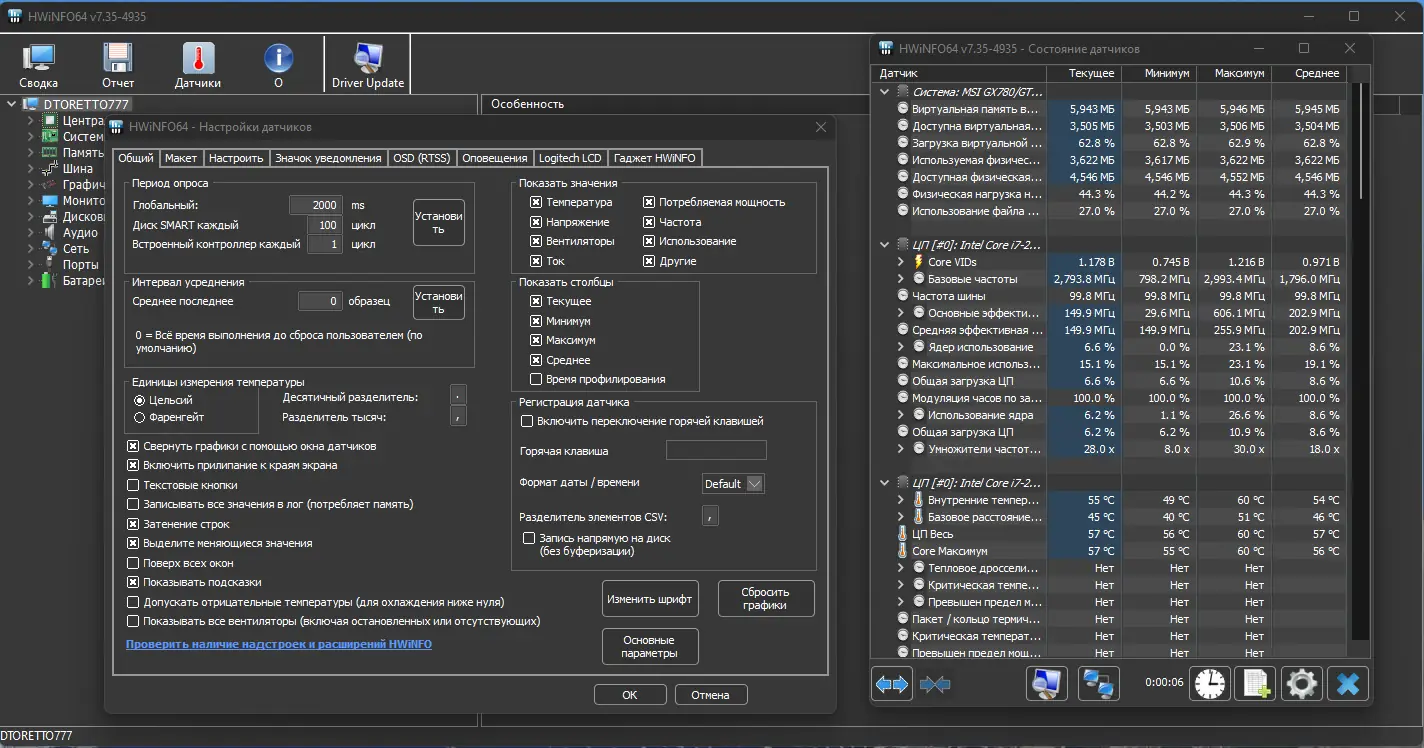The height and width of the screenshot is (748, 1424).
Task: Expand the Базовые частоты sensor row
Action: coord(901,279)
